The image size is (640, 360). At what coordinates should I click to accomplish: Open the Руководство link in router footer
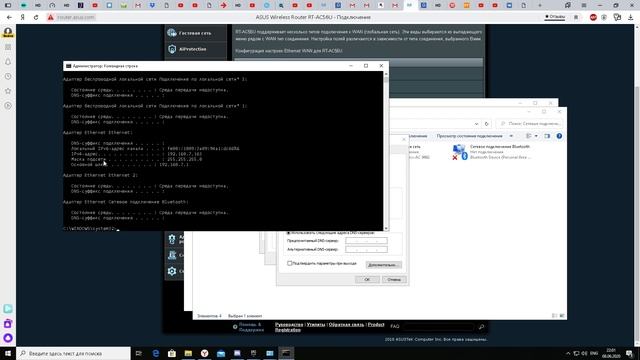[x=289, y=325]
